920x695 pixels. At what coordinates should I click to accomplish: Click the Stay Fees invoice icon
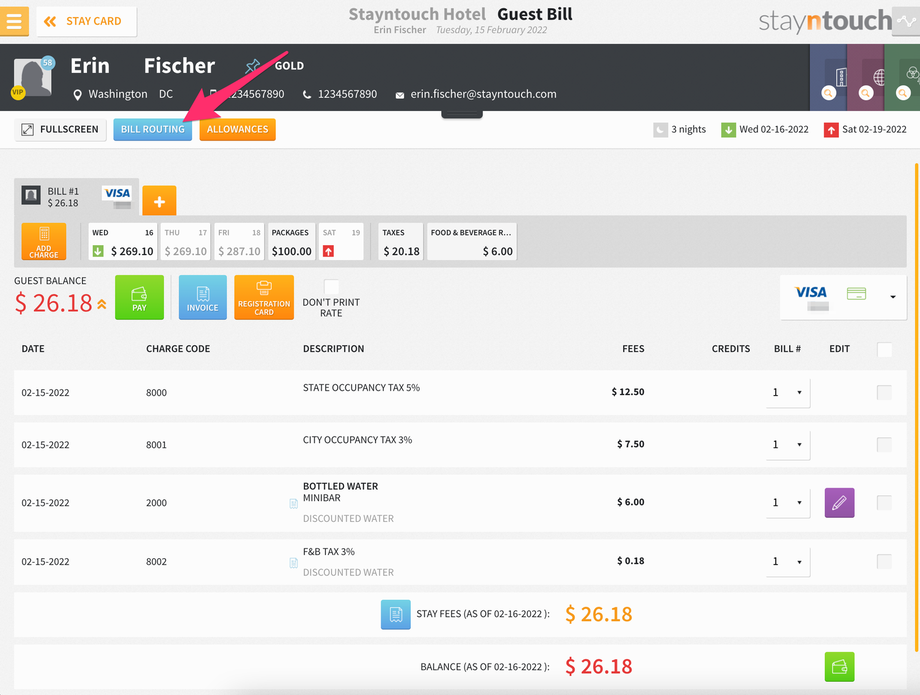[x=395, y=615]
